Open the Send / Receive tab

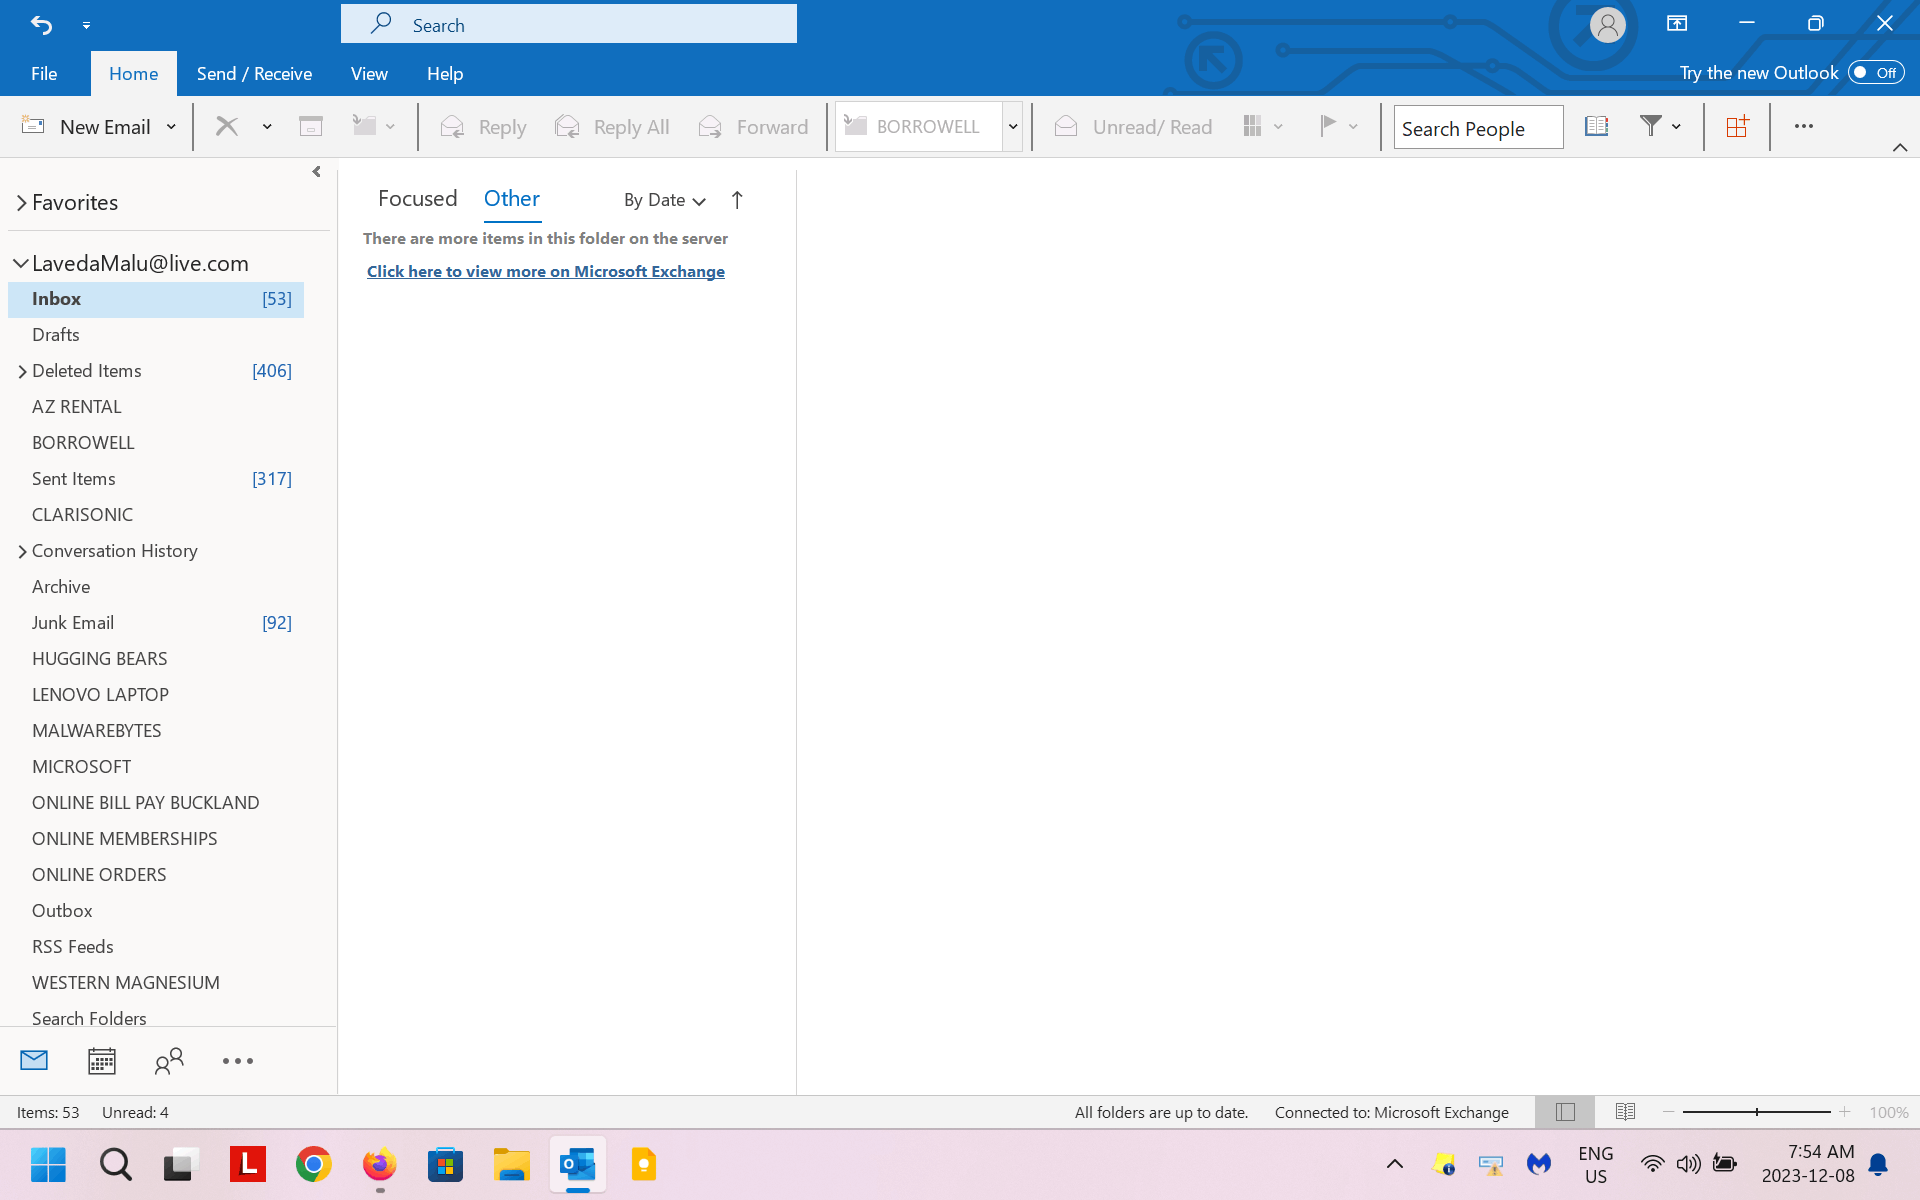click(x=254, y=74)
